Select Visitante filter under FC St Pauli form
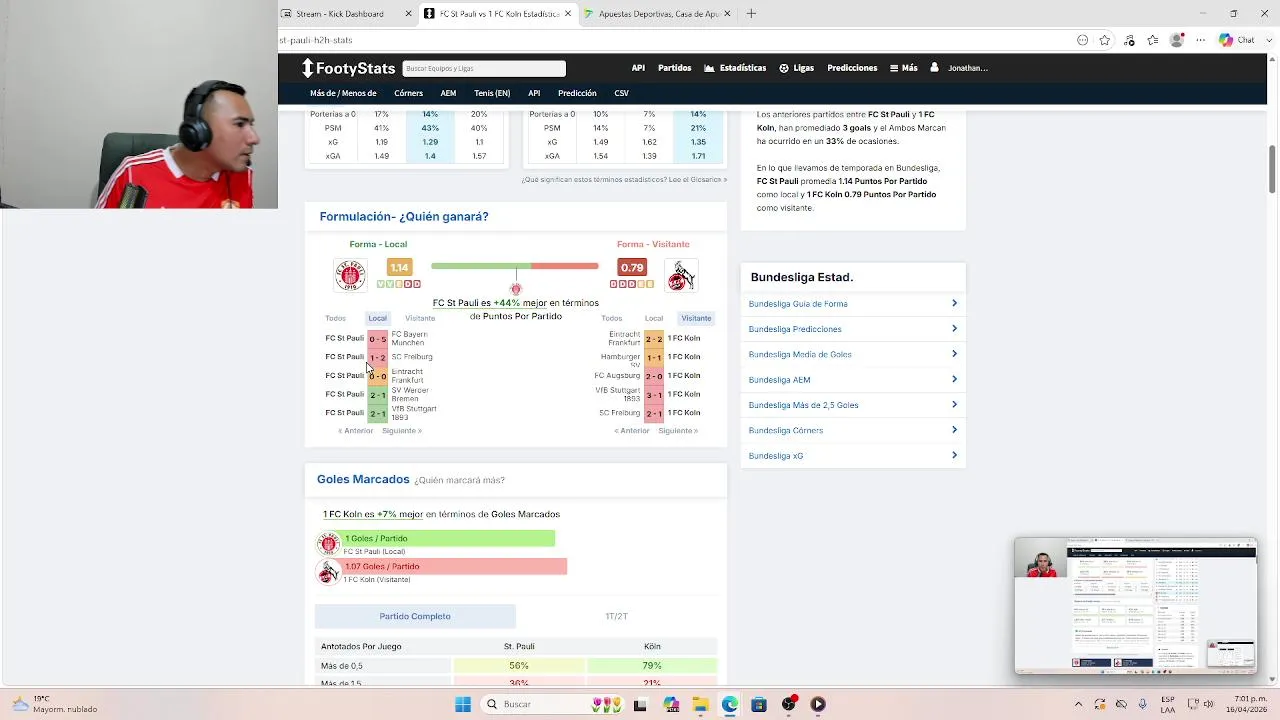This screenshot has width=1280, height=720. click(420, 318)
